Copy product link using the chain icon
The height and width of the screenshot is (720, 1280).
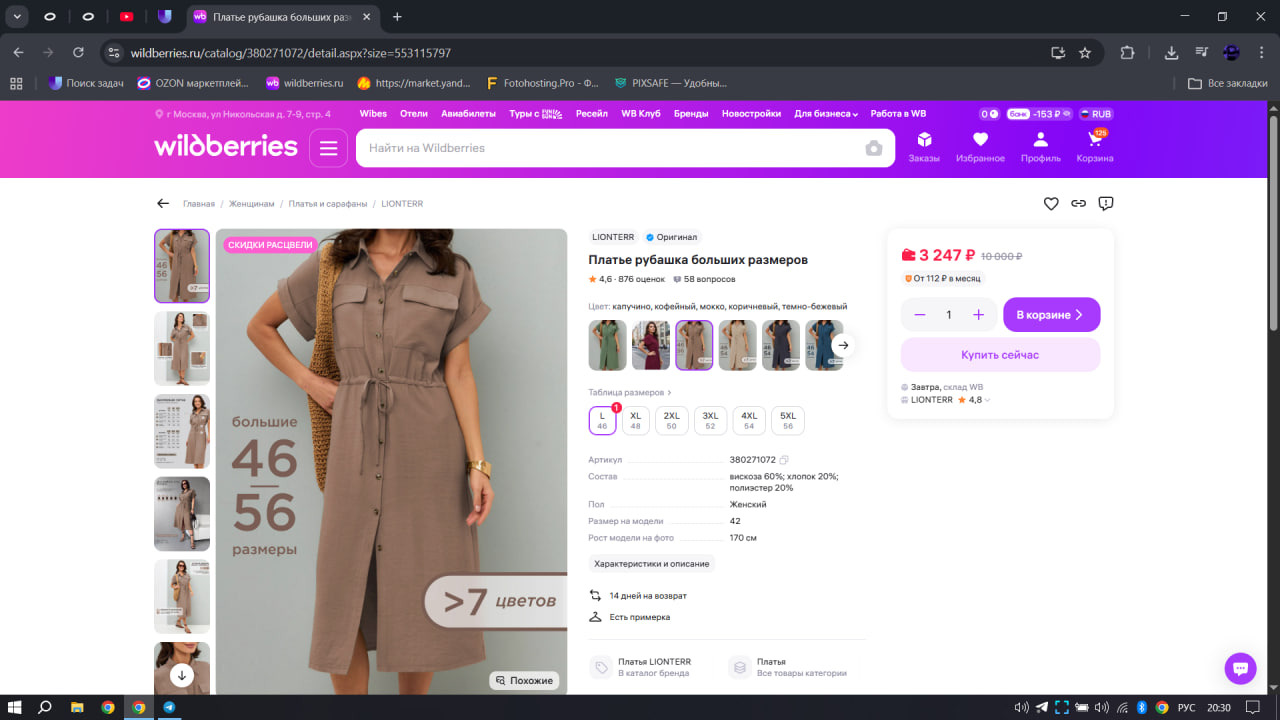1078,203
